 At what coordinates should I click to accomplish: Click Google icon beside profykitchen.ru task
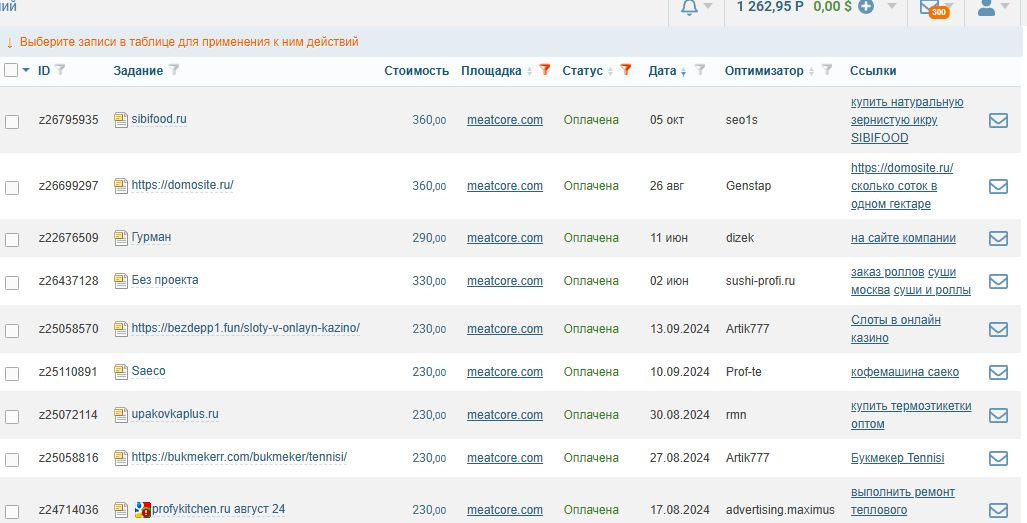coord(142,510)
